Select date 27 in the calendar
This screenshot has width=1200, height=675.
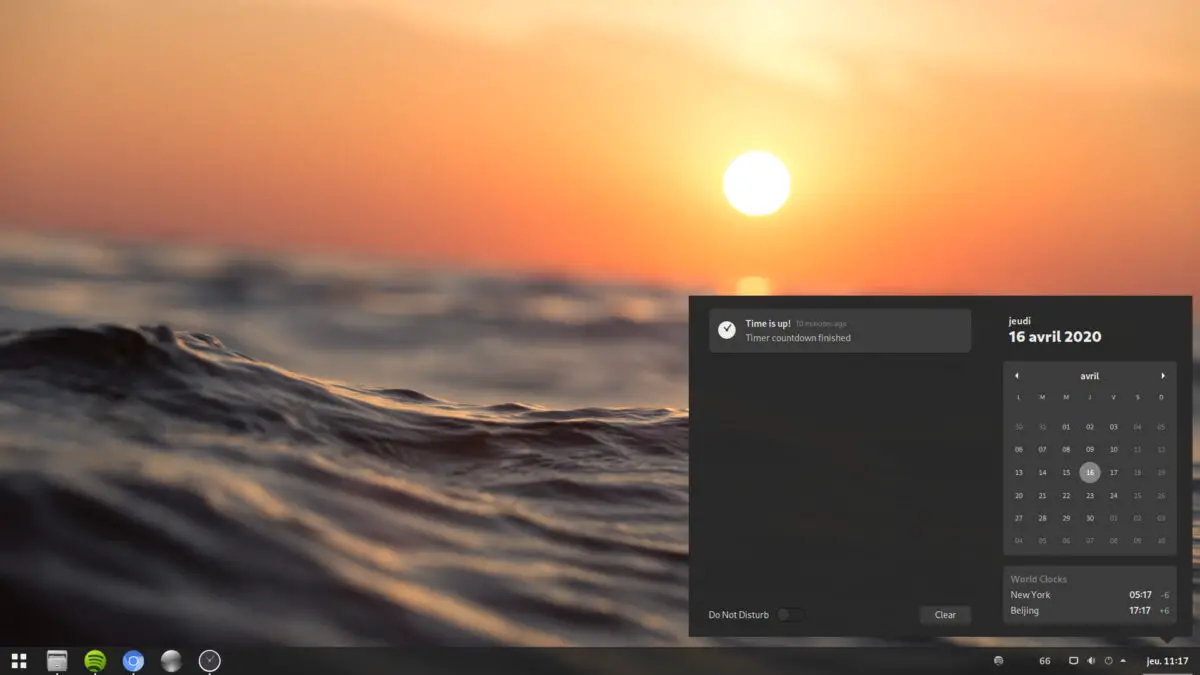point(1019,518)
